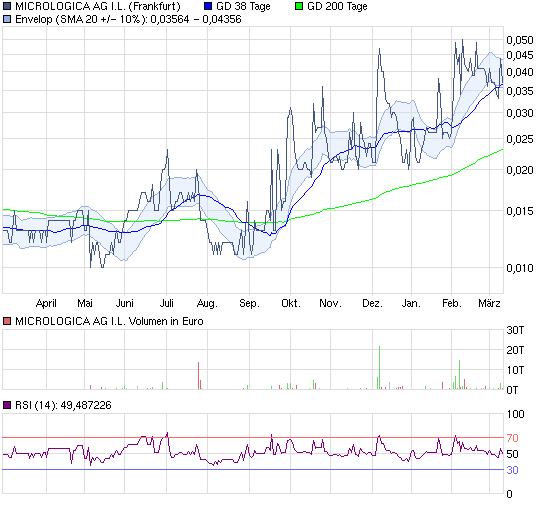
Task: Click the 0,050 price axis label
Action: point(520,40)
